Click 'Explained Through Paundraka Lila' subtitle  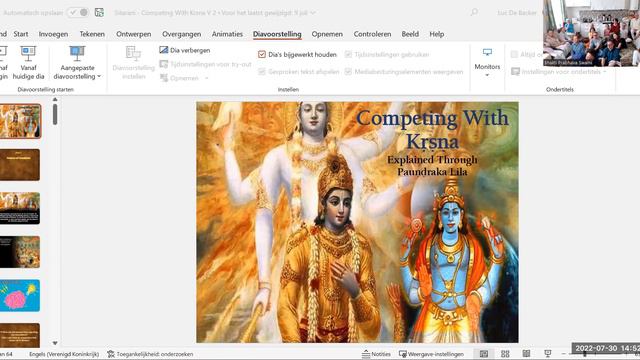pos(432,166)
